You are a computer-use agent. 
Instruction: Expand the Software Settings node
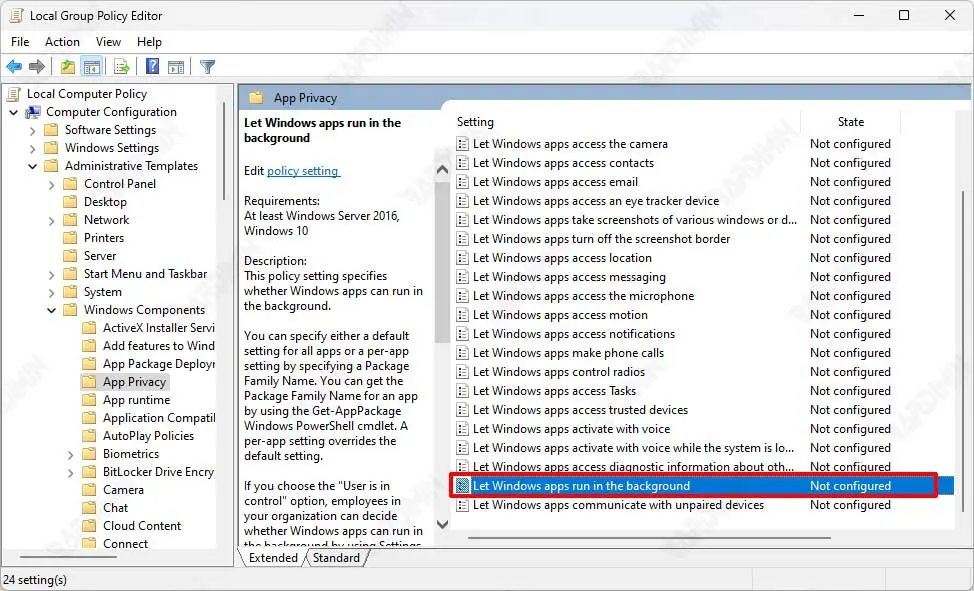[x=32, y=131]
